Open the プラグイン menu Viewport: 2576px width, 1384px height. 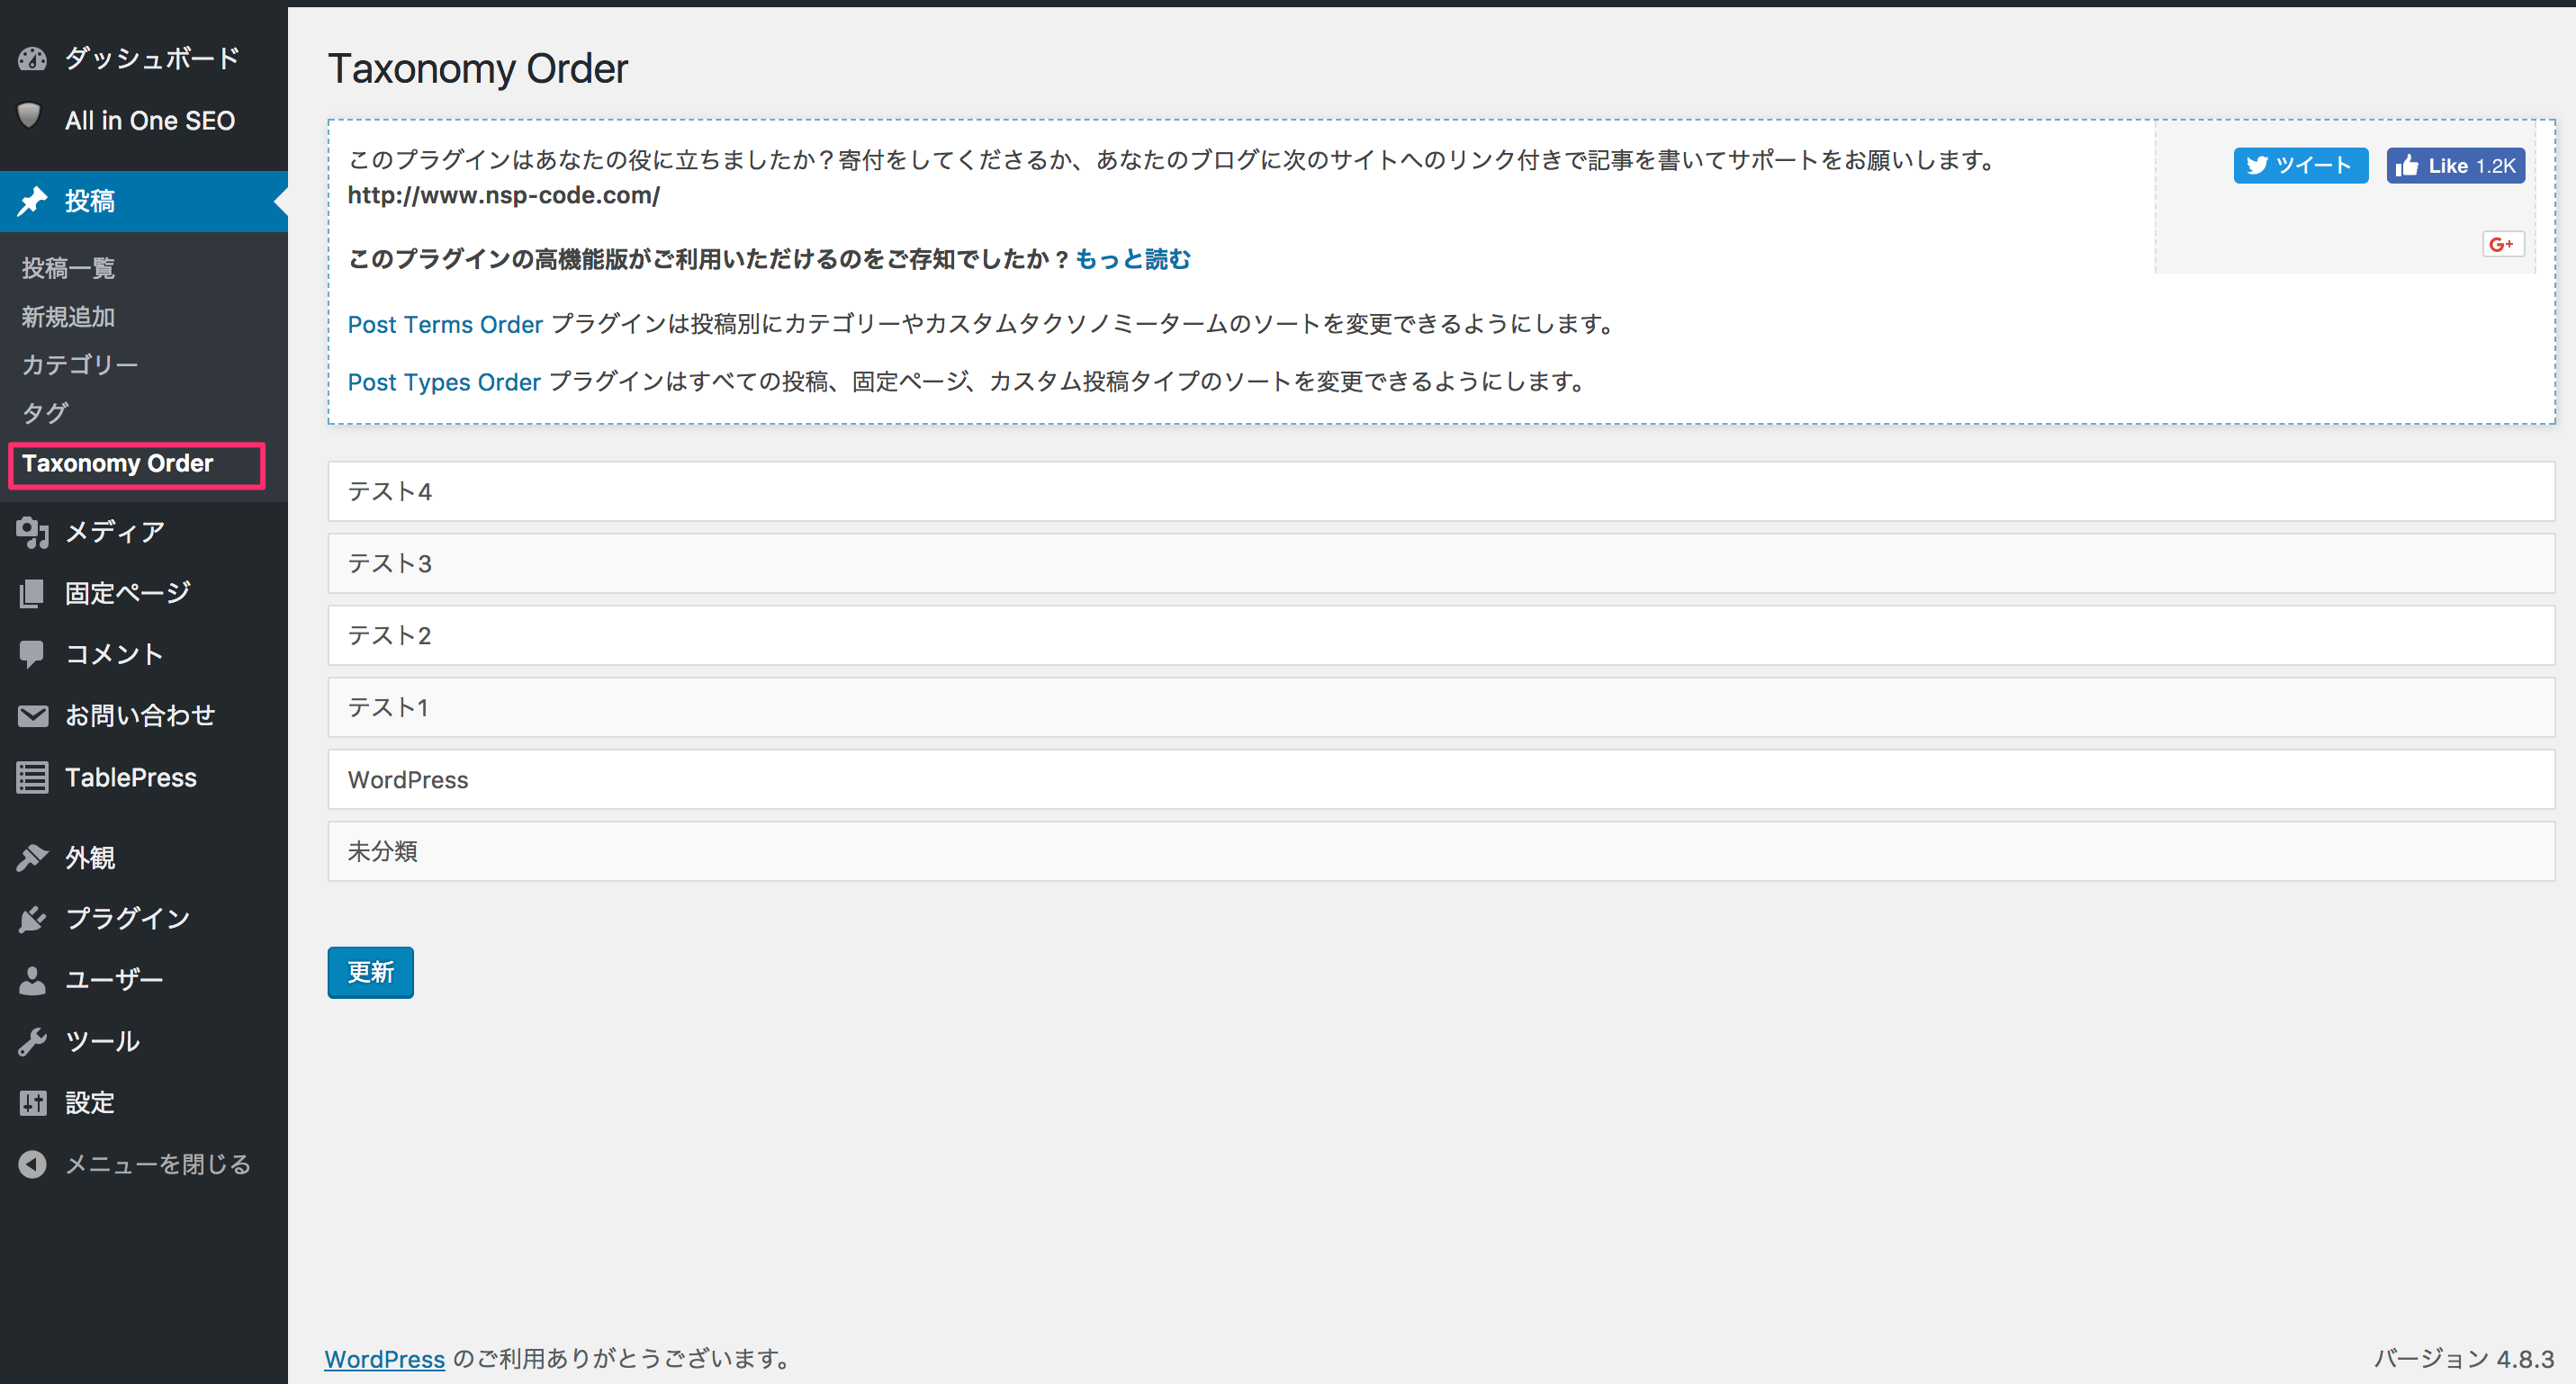pos(144,918)
